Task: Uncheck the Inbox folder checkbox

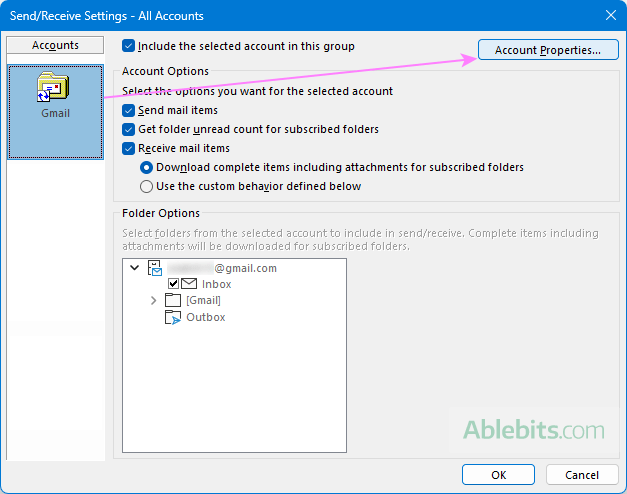Action: click(x=173, y=284)
